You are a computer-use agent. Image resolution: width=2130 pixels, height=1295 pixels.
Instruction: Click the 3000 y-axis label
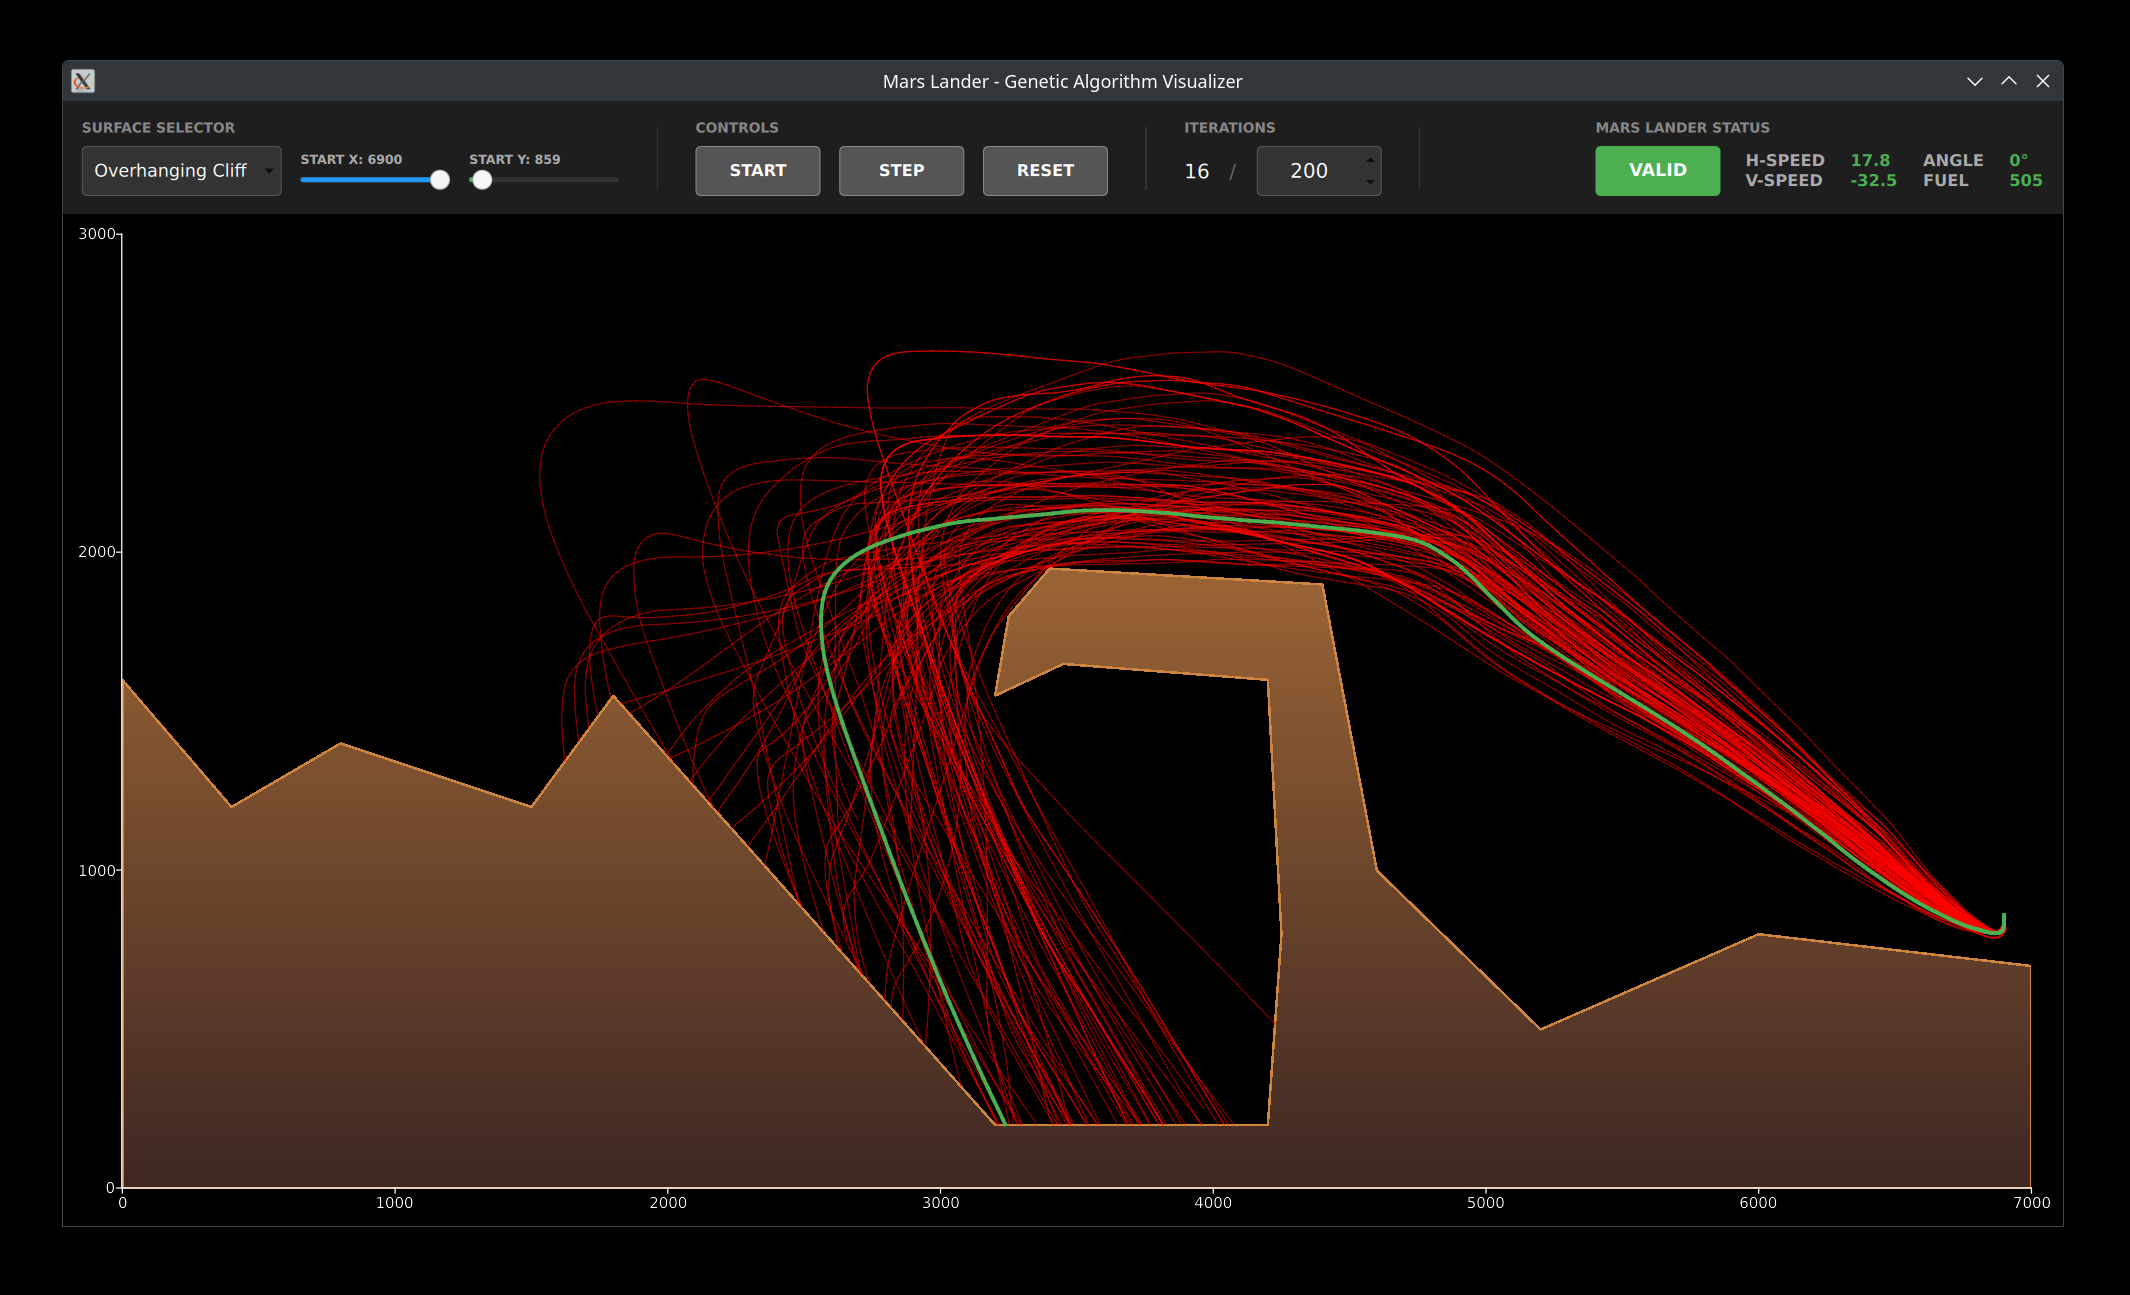point(96,234)
